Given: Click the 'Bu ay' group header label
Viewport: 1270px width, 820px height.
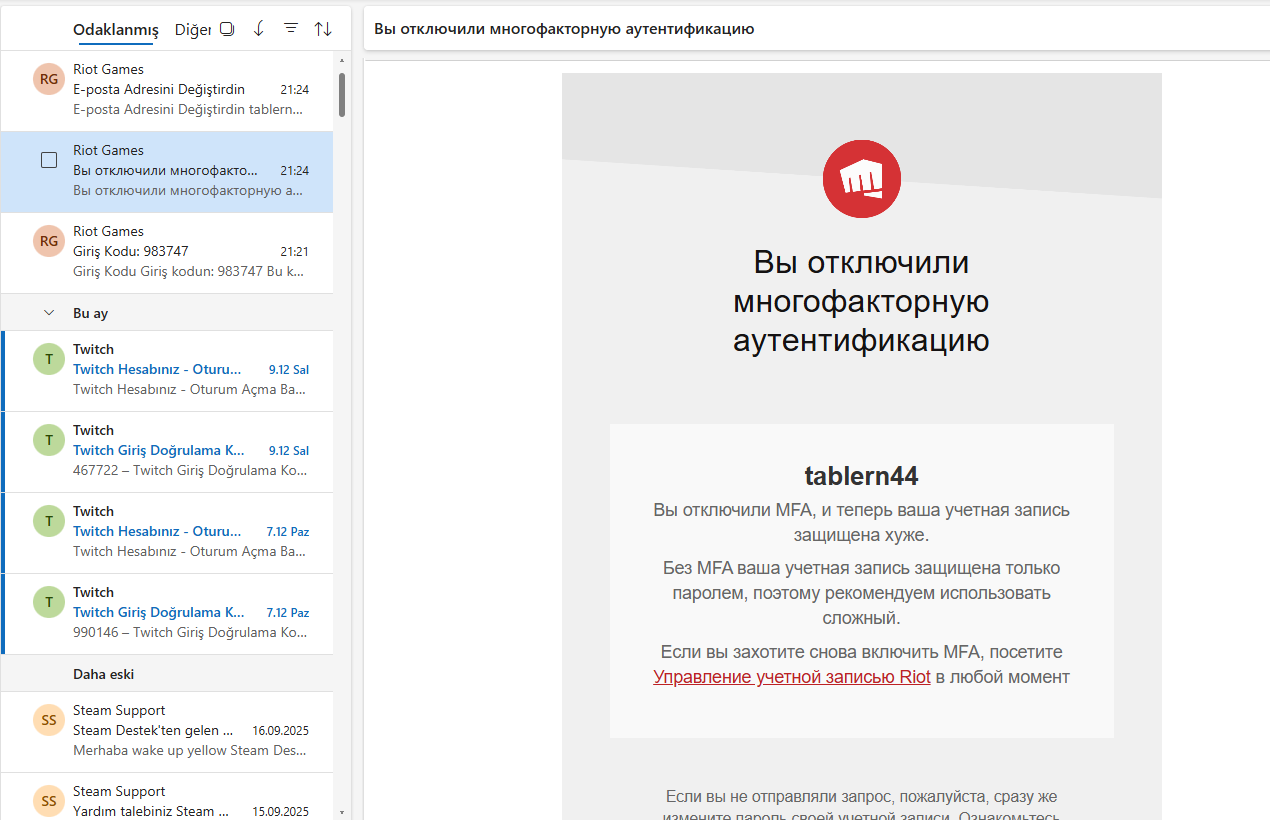Looking at the screenshot, I should (90, 313).
